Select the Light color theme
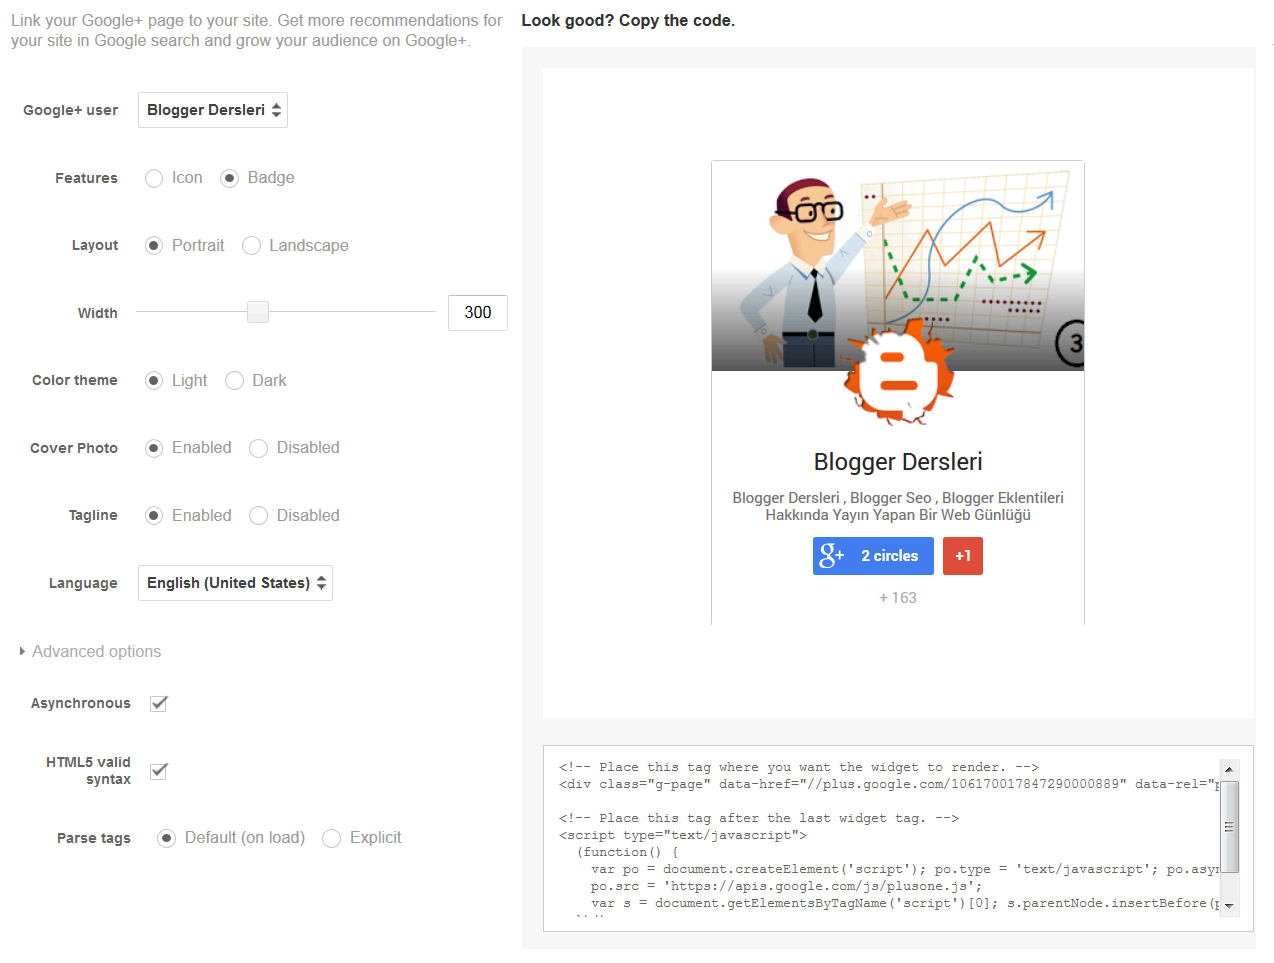The height and width of the screenshot is (963, 1274). (154, 381)
